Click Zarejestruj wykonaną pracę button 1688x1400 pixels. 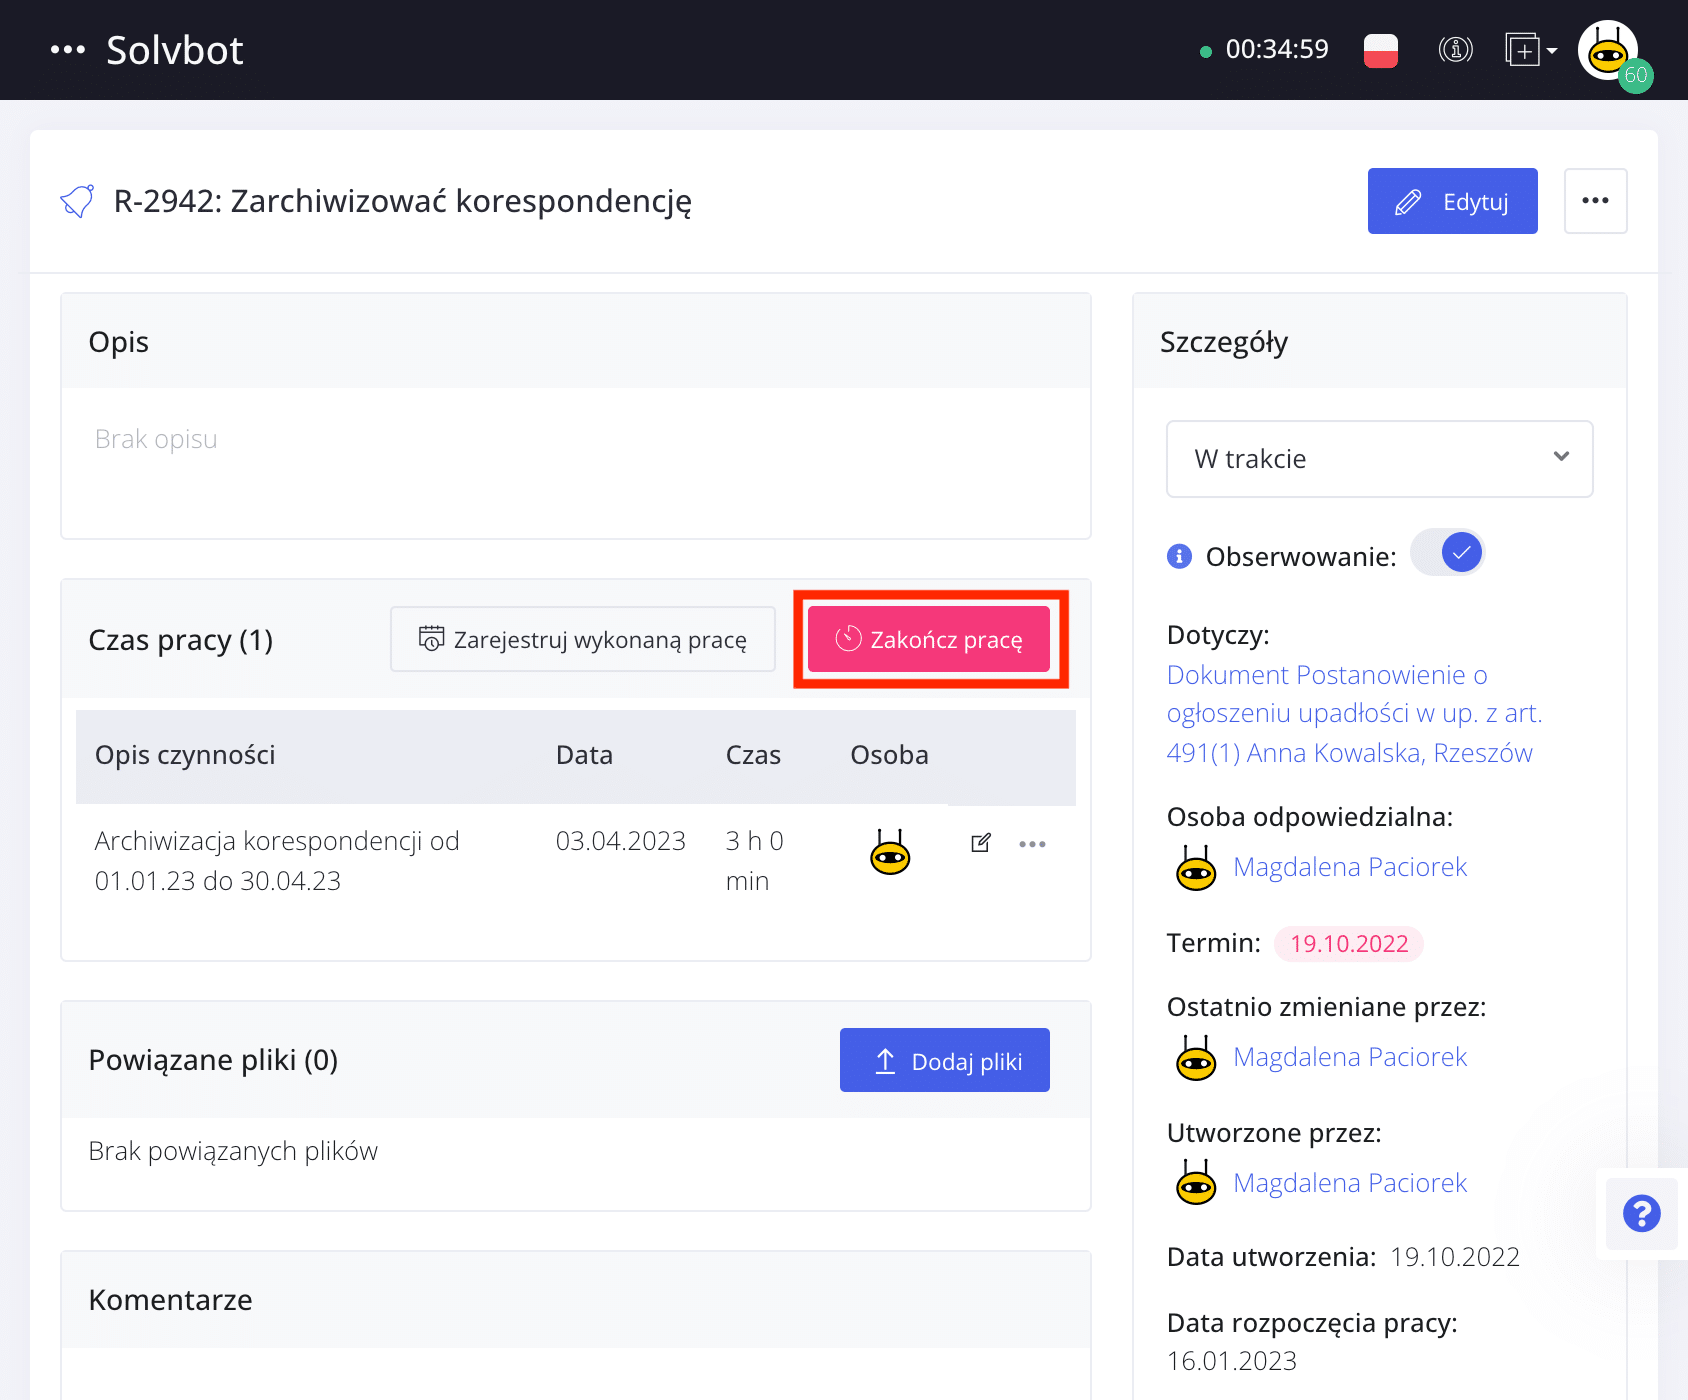[583, 639]
